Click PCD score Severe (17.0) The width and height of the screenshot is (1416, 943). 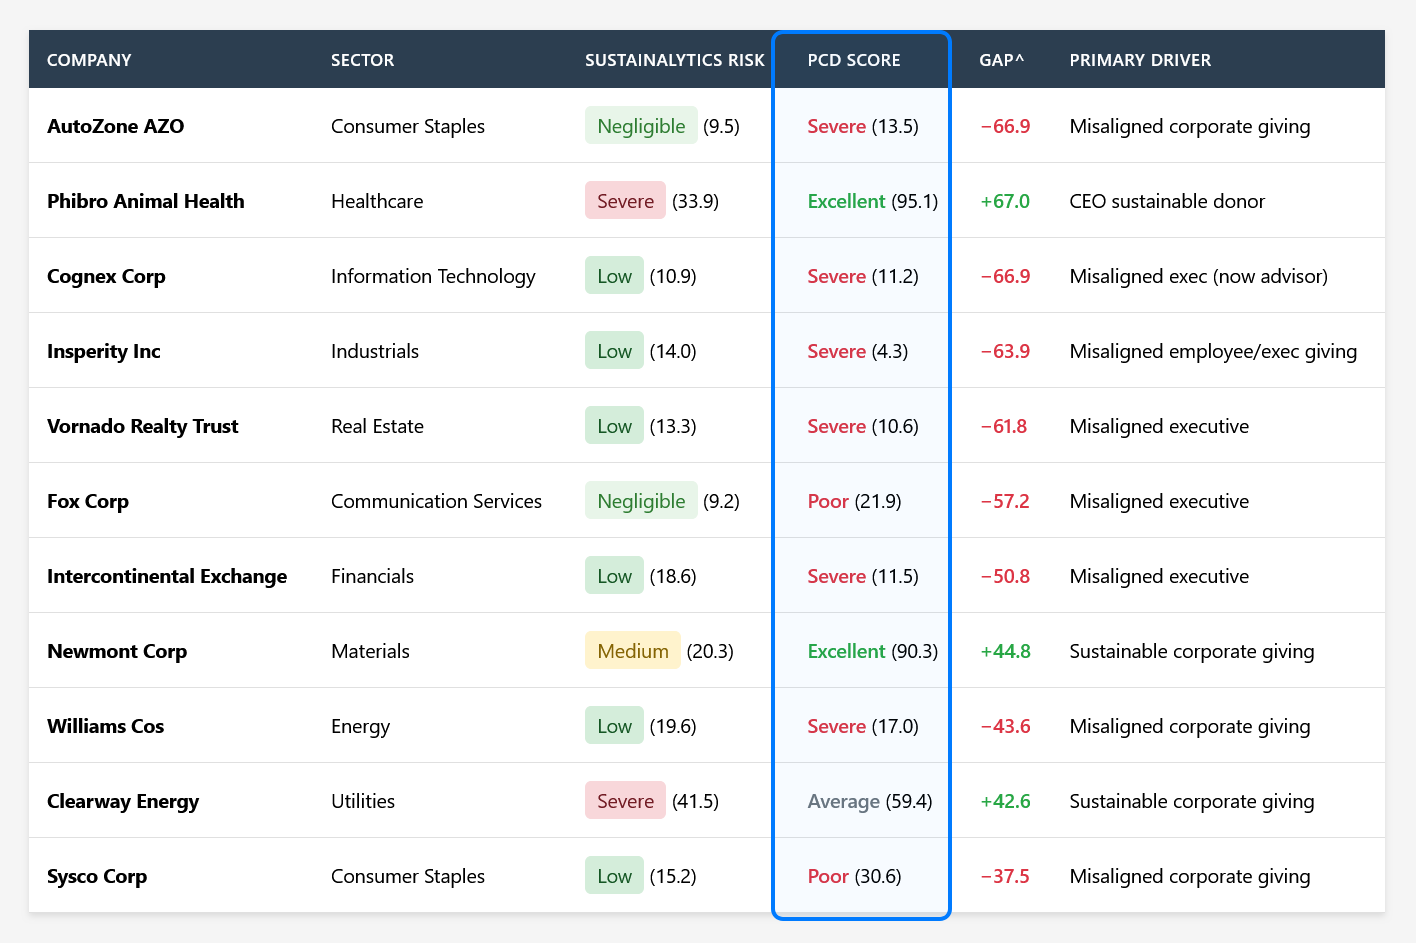863,726
